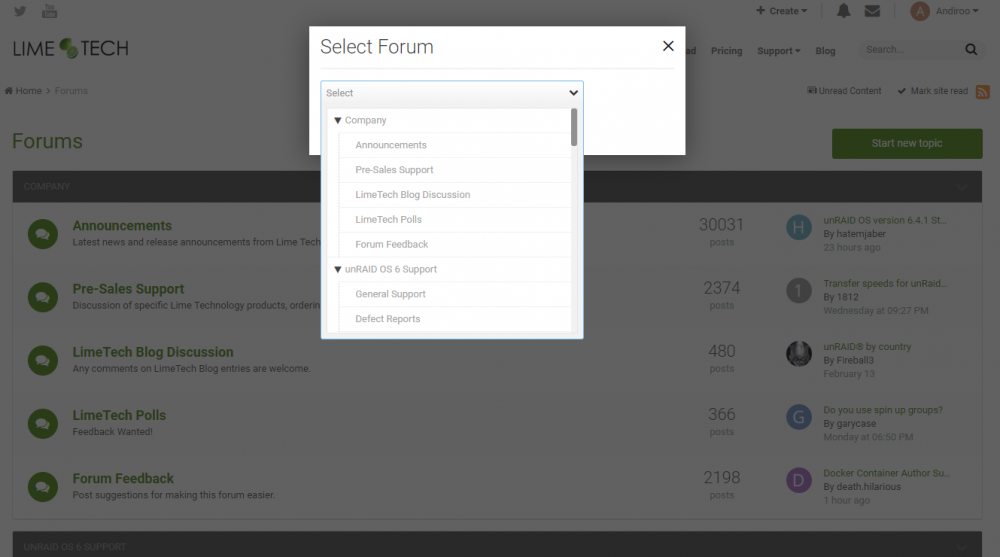Open topic 'unRAID OS version 6.4.1 St...'

[x=885, y=220]
